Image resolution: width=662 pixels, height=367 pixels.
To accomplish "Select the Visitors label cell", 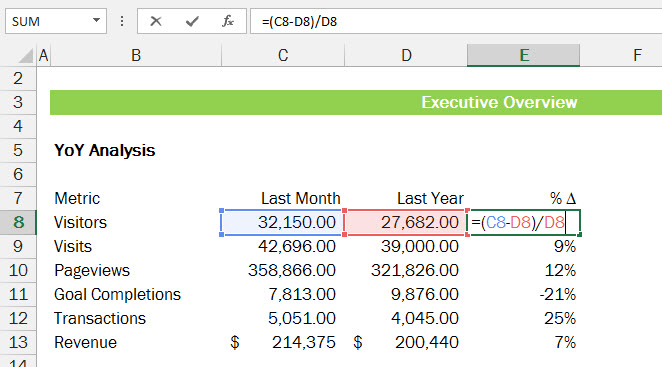I will coord(136,222).
